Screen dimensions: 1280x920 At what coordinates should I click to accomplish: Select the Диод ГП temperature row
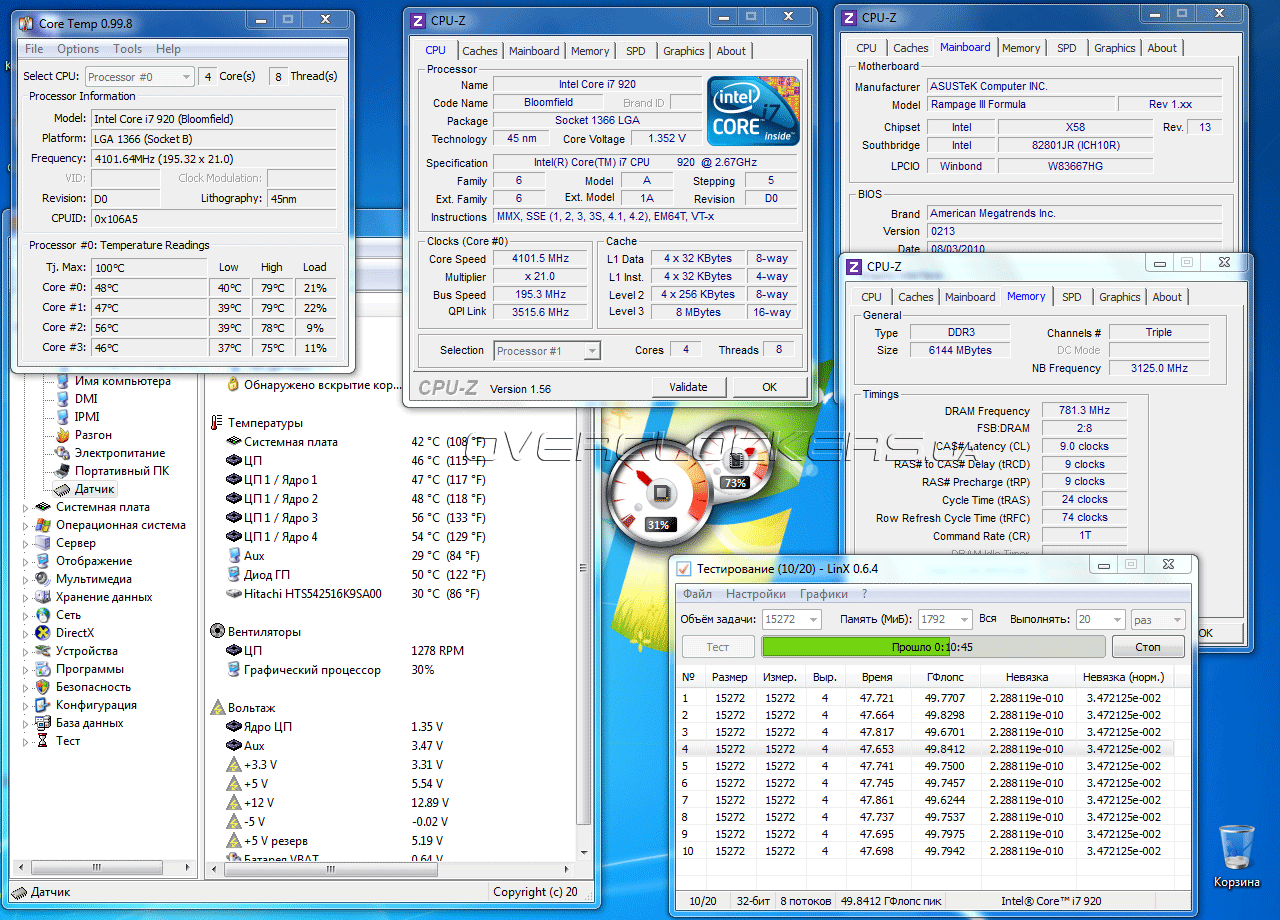(x=358, y=574)
